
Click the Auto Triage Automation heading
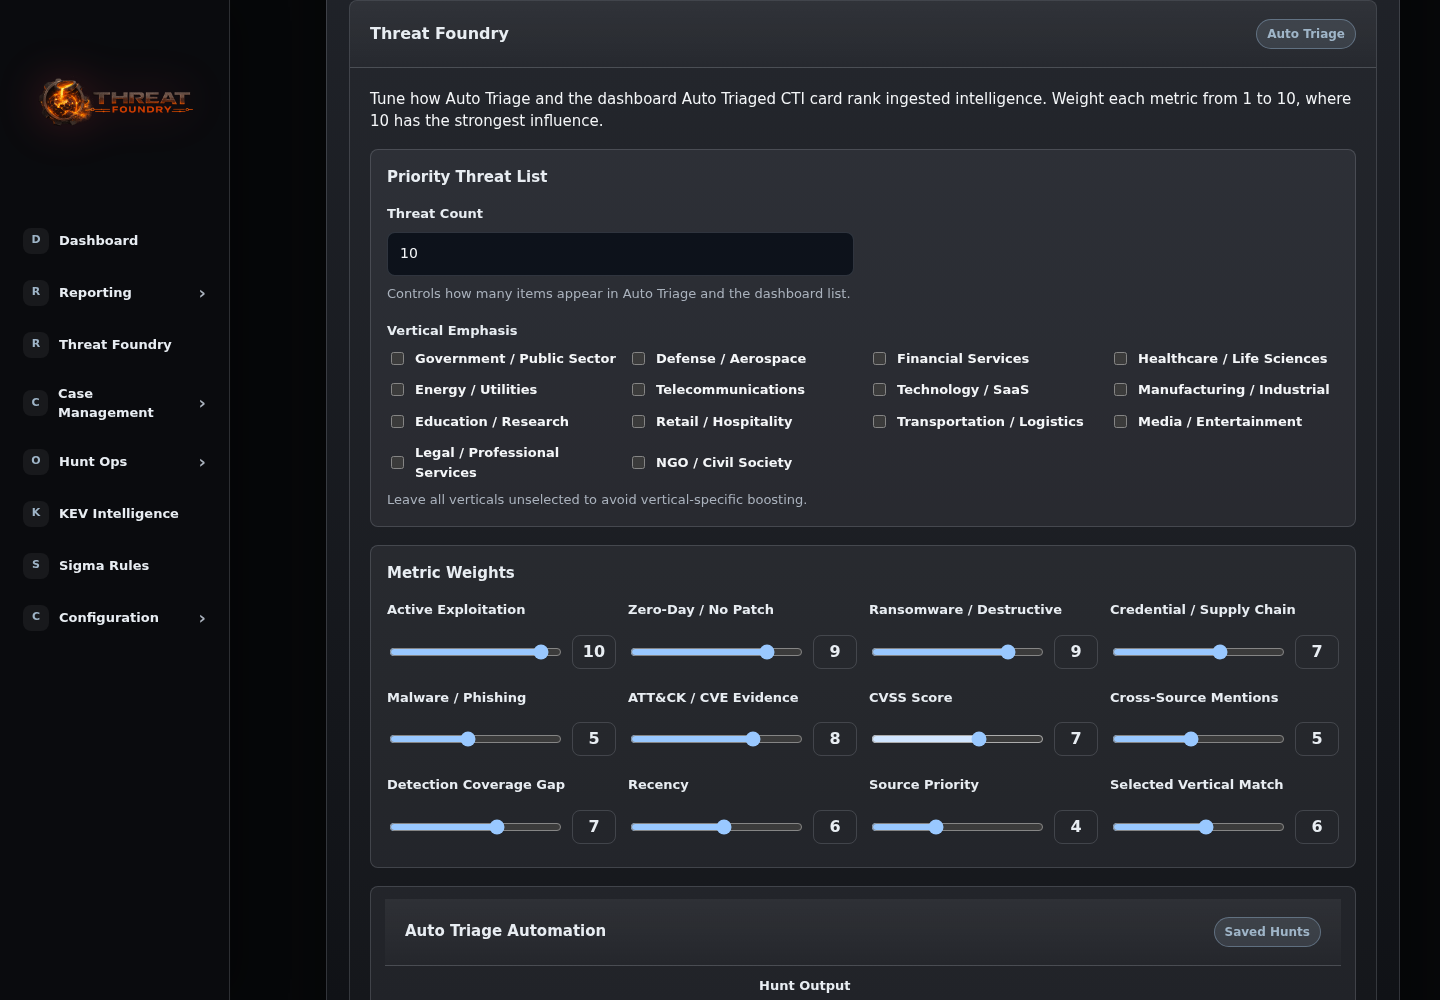click(x=505, y=931)
